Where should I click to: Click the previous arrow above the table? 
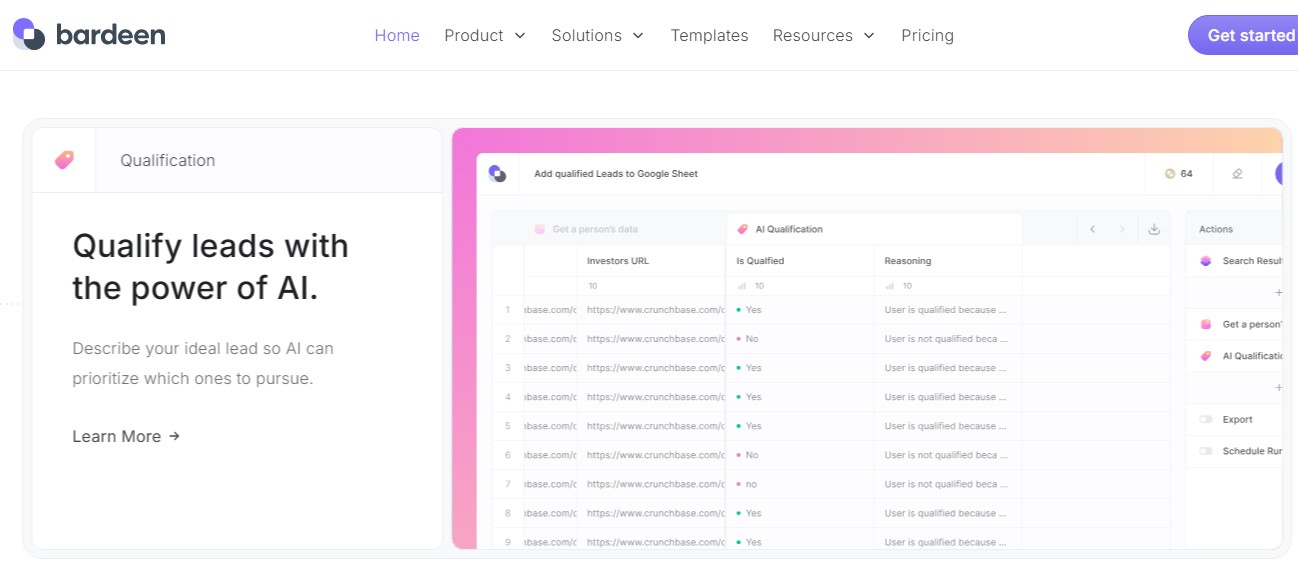coord(1092,229)
